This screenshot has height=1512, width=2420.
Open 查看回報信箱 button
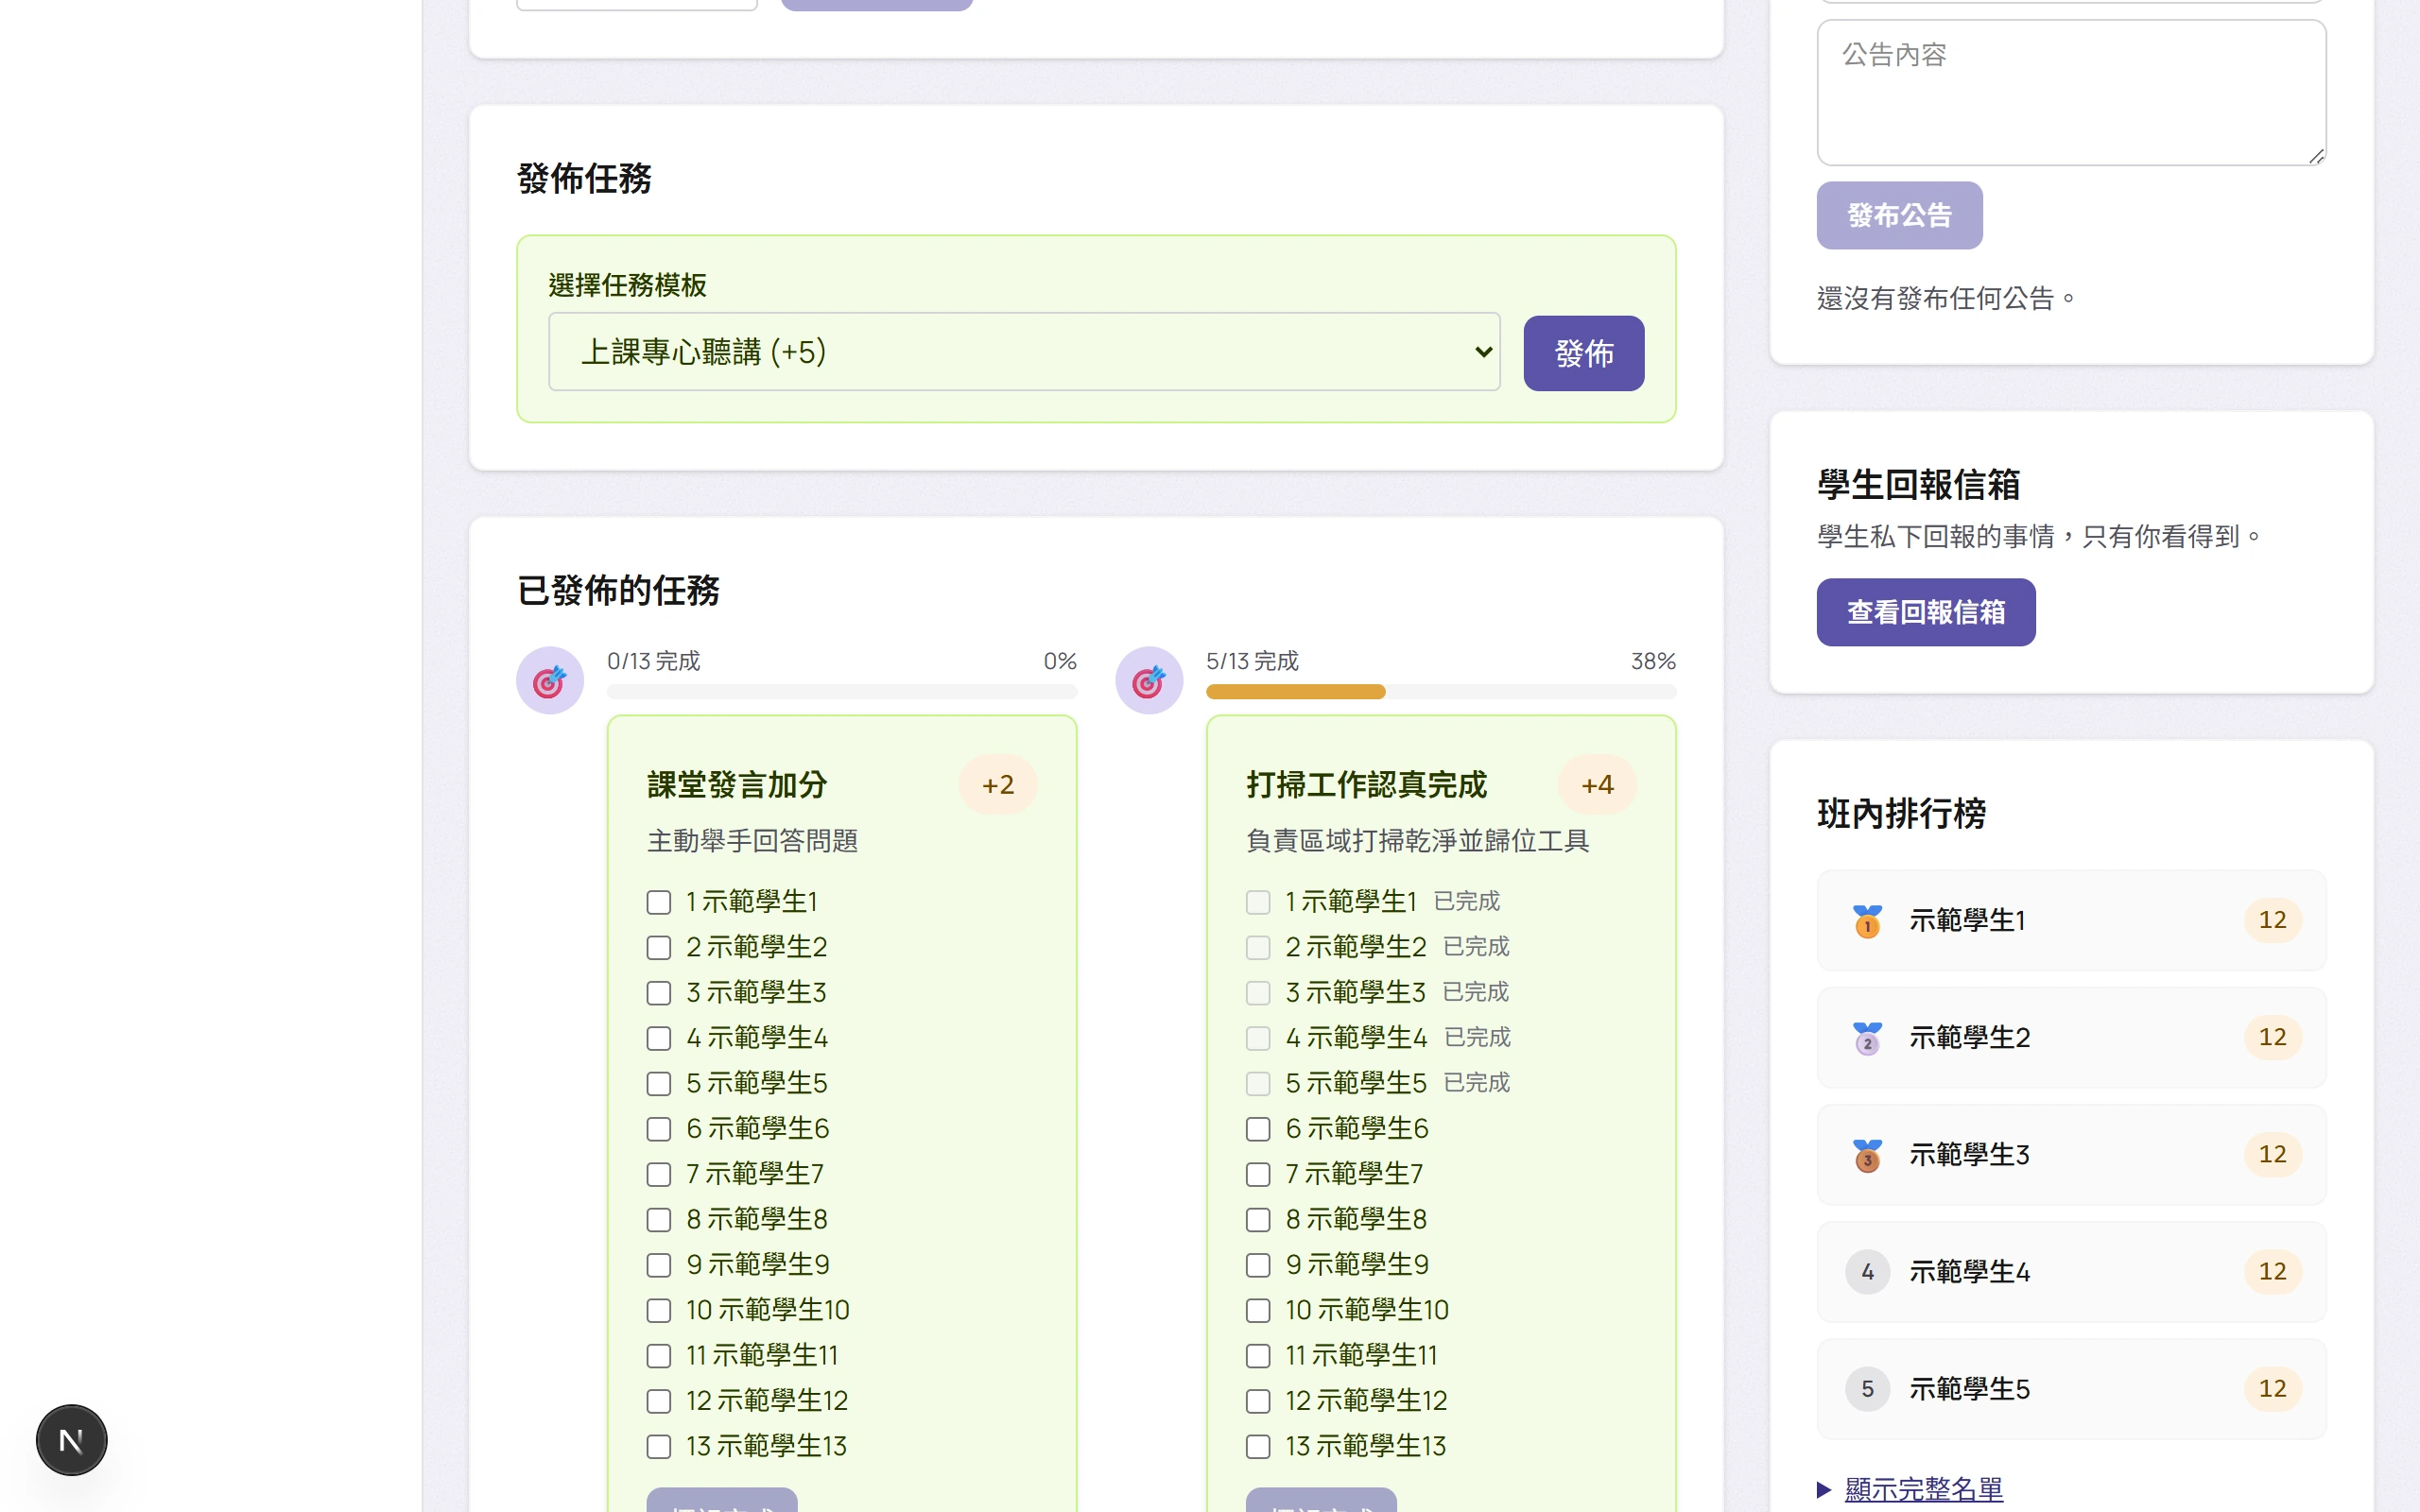point(1926,612)
